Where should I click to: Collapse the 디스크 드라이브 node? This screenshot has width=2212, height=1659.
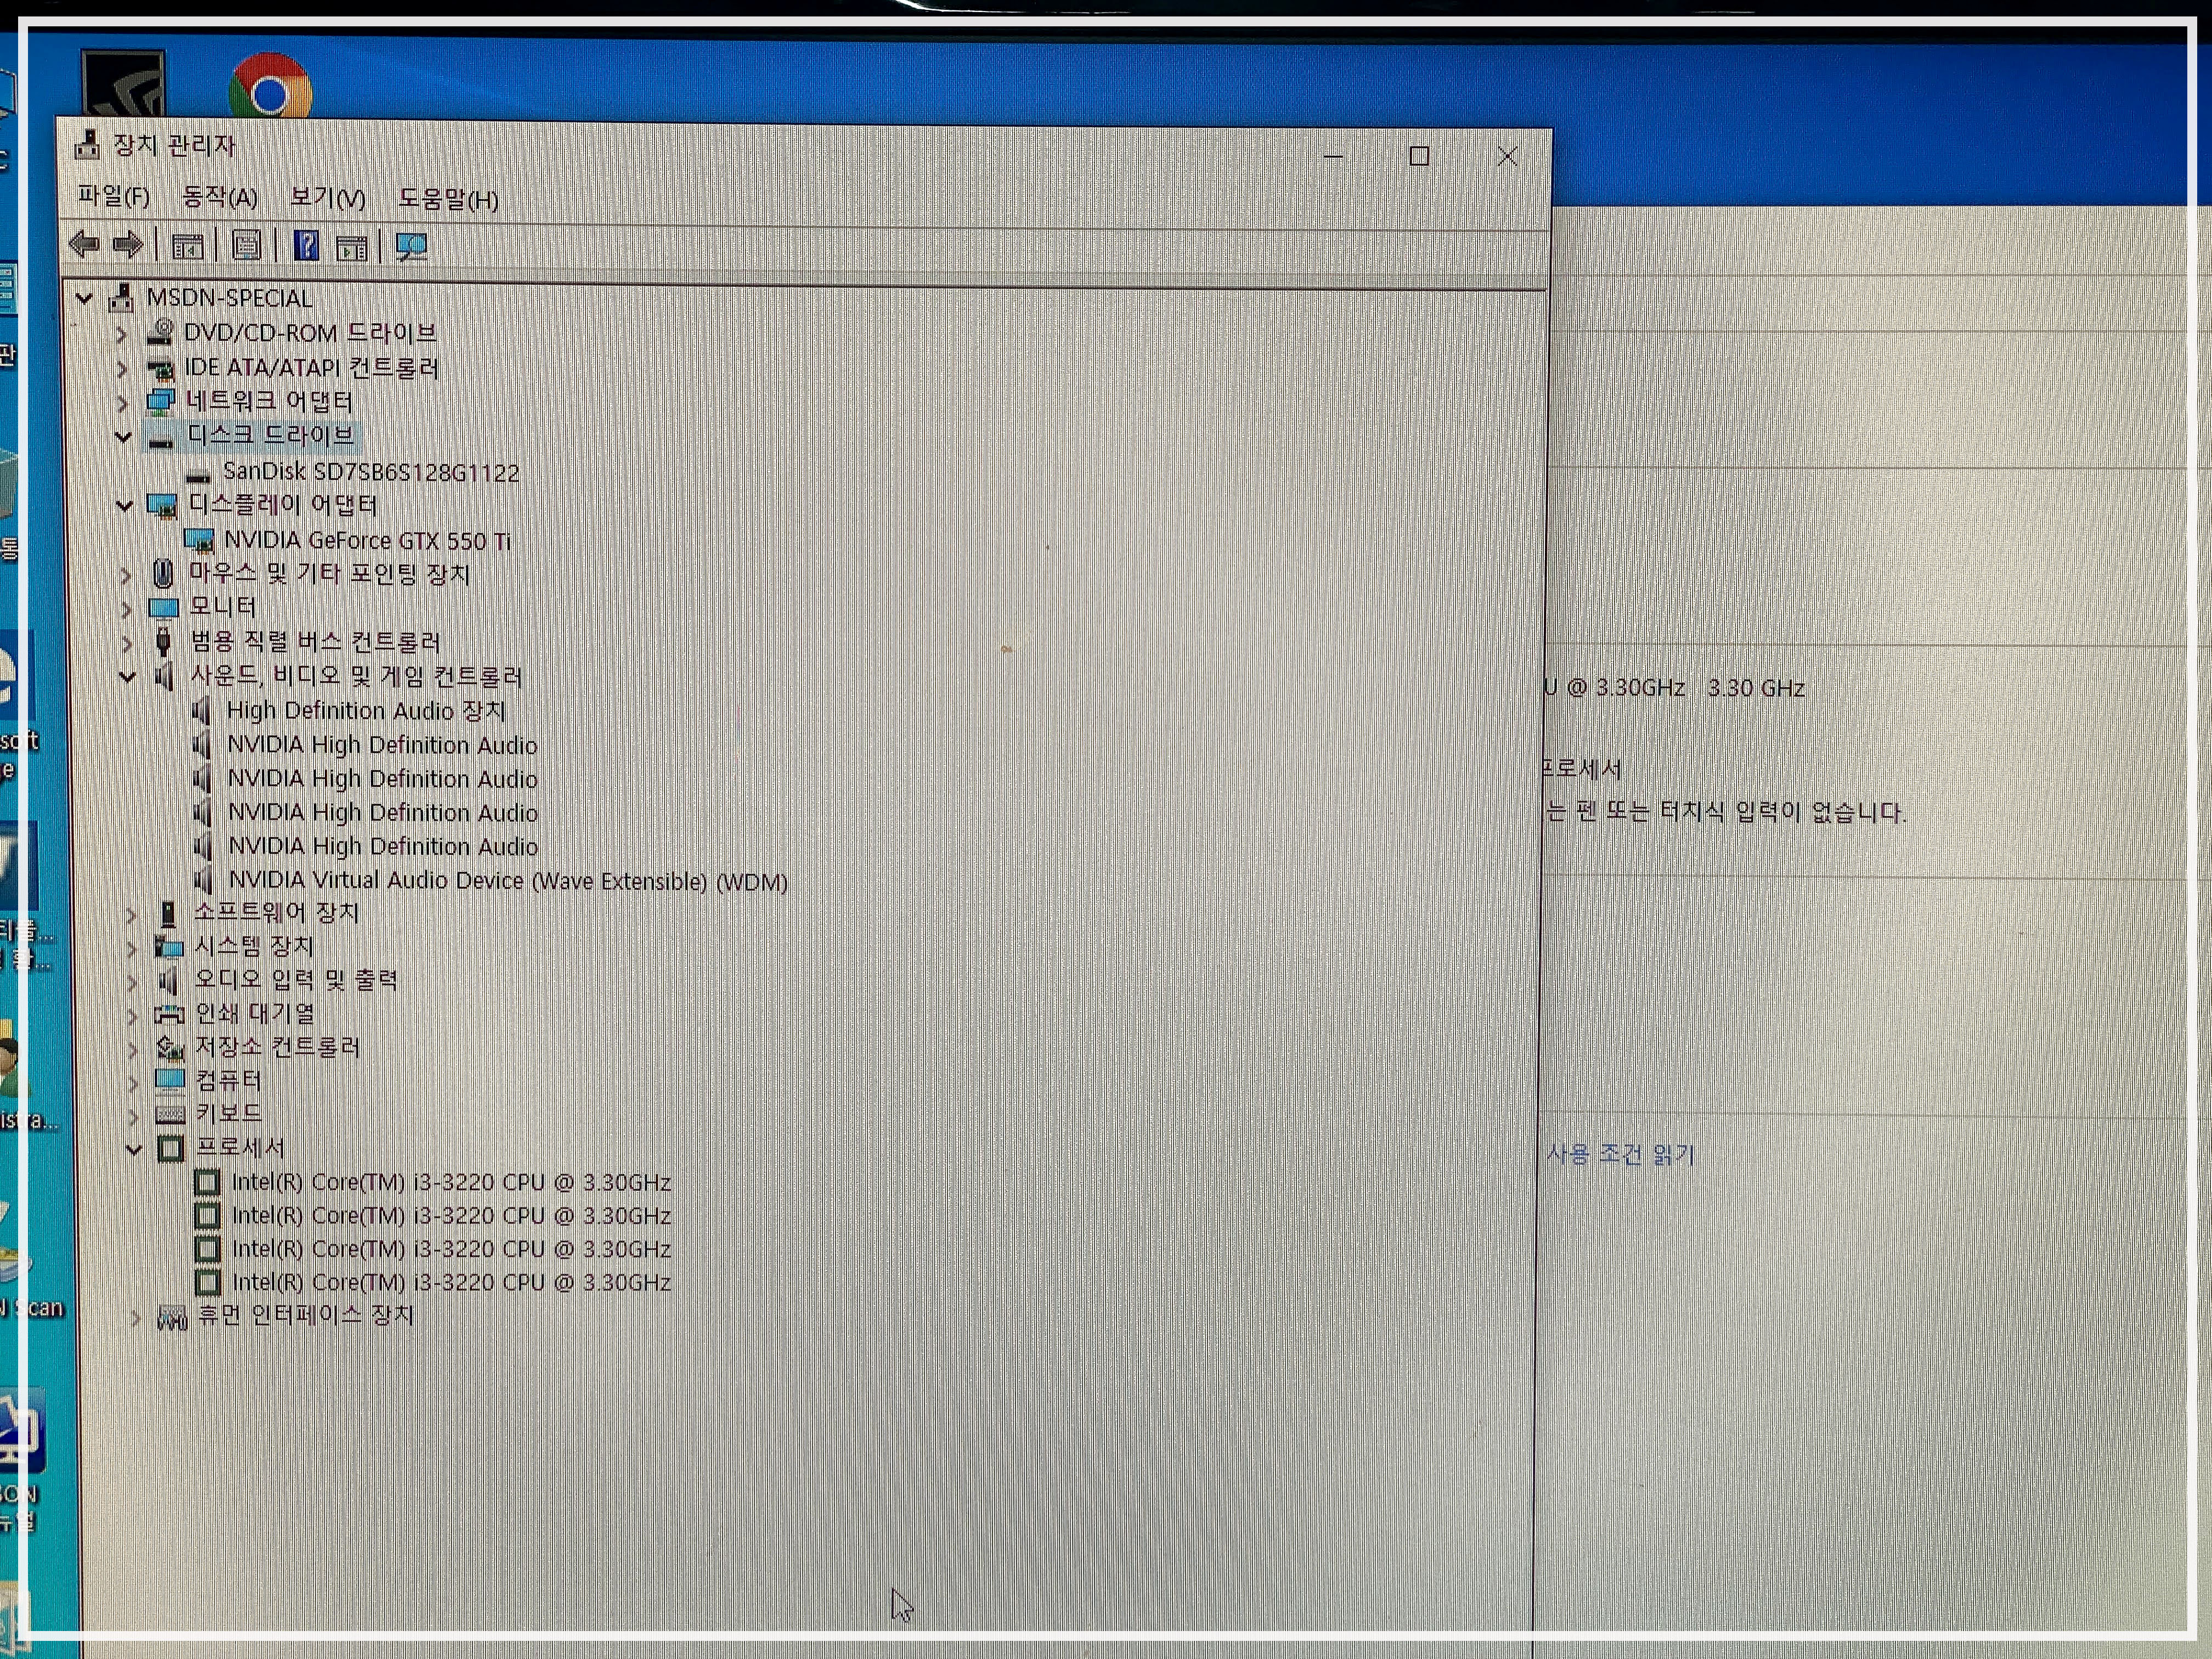(x=123, y=437)
